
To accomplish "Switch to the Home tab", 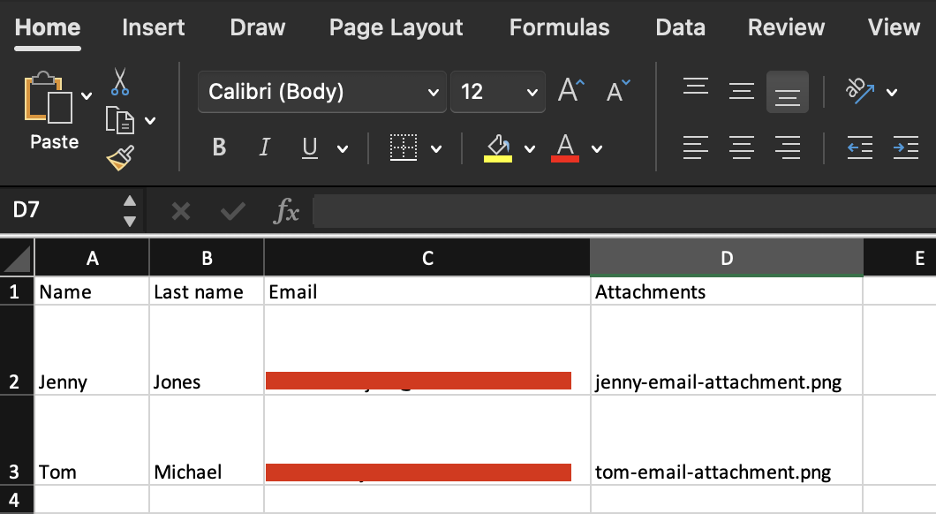I will (48, 27).
